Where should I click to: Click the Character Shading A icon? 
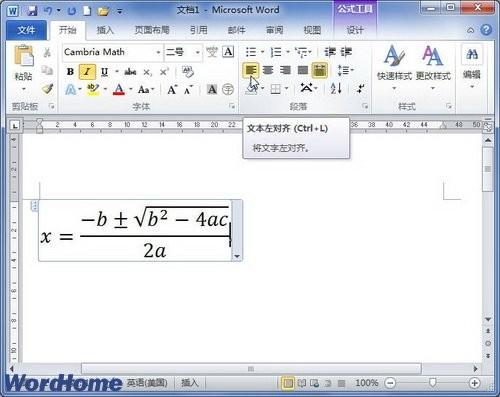(212, 89)
